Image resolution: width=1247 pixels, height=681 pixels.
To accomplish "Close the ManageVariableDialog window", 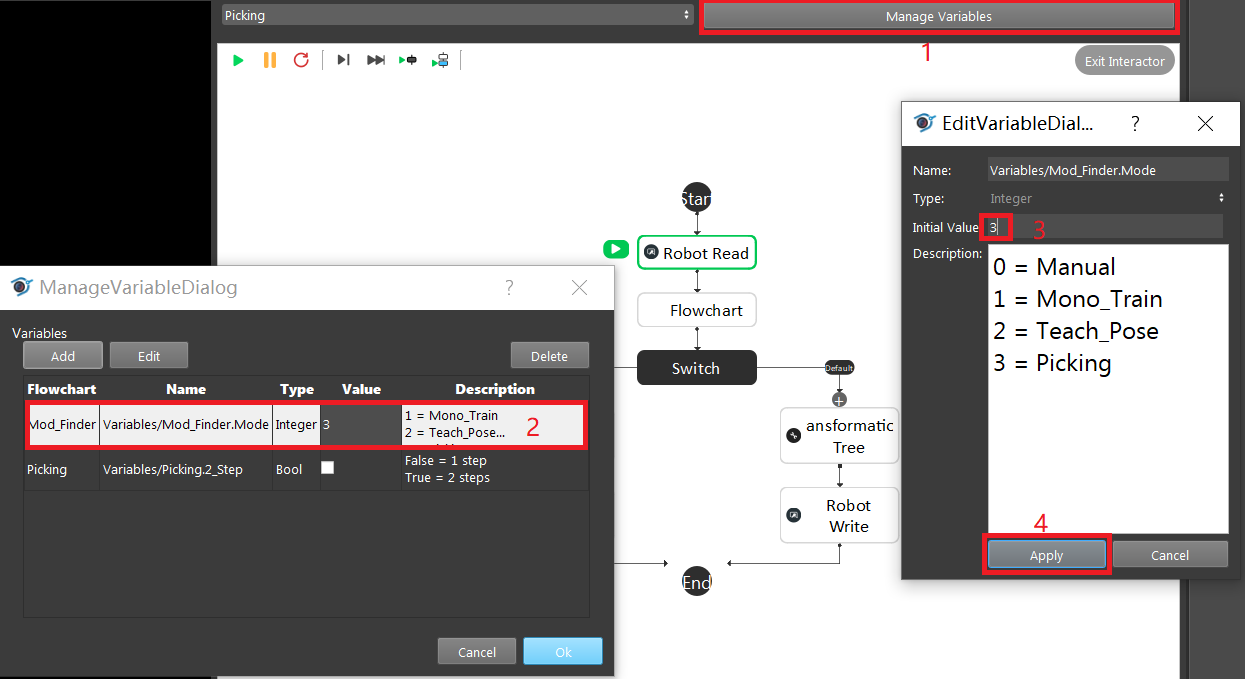I will point(579,288).
